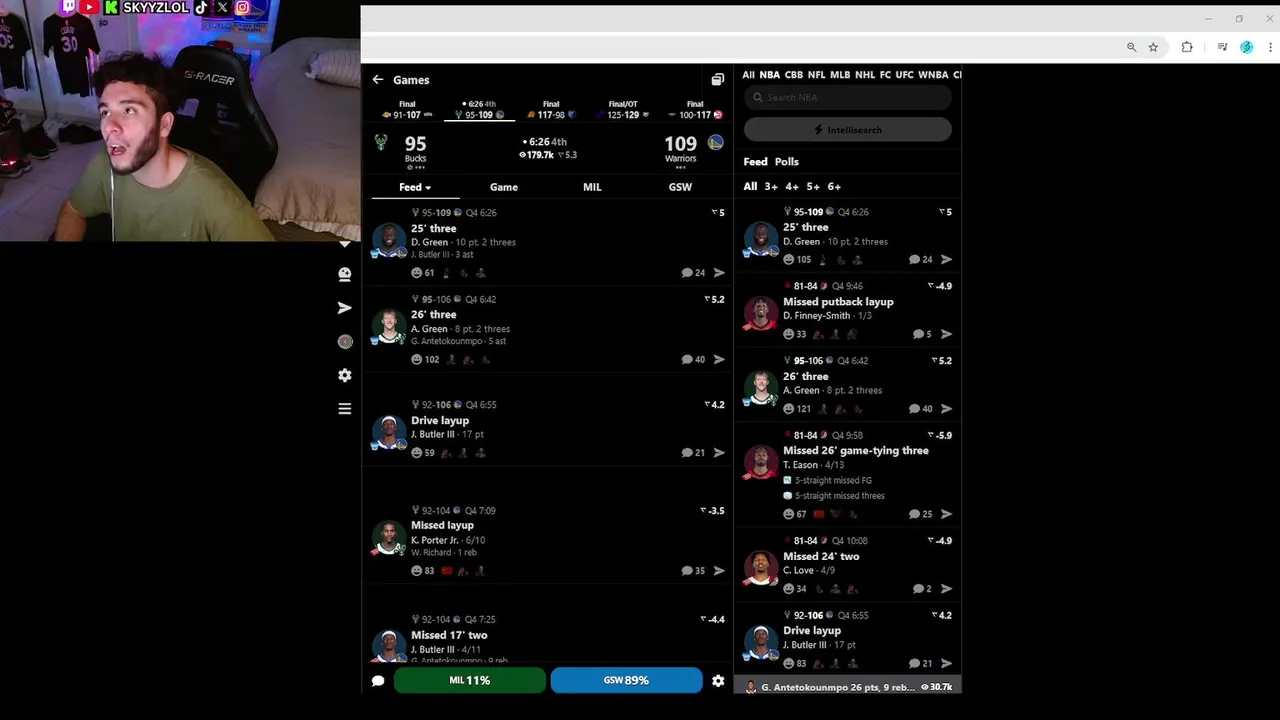The width and height of the screenshot is (1280, 720).
Task: Filter right feed by 5+ rating
Action: (813, 187)
